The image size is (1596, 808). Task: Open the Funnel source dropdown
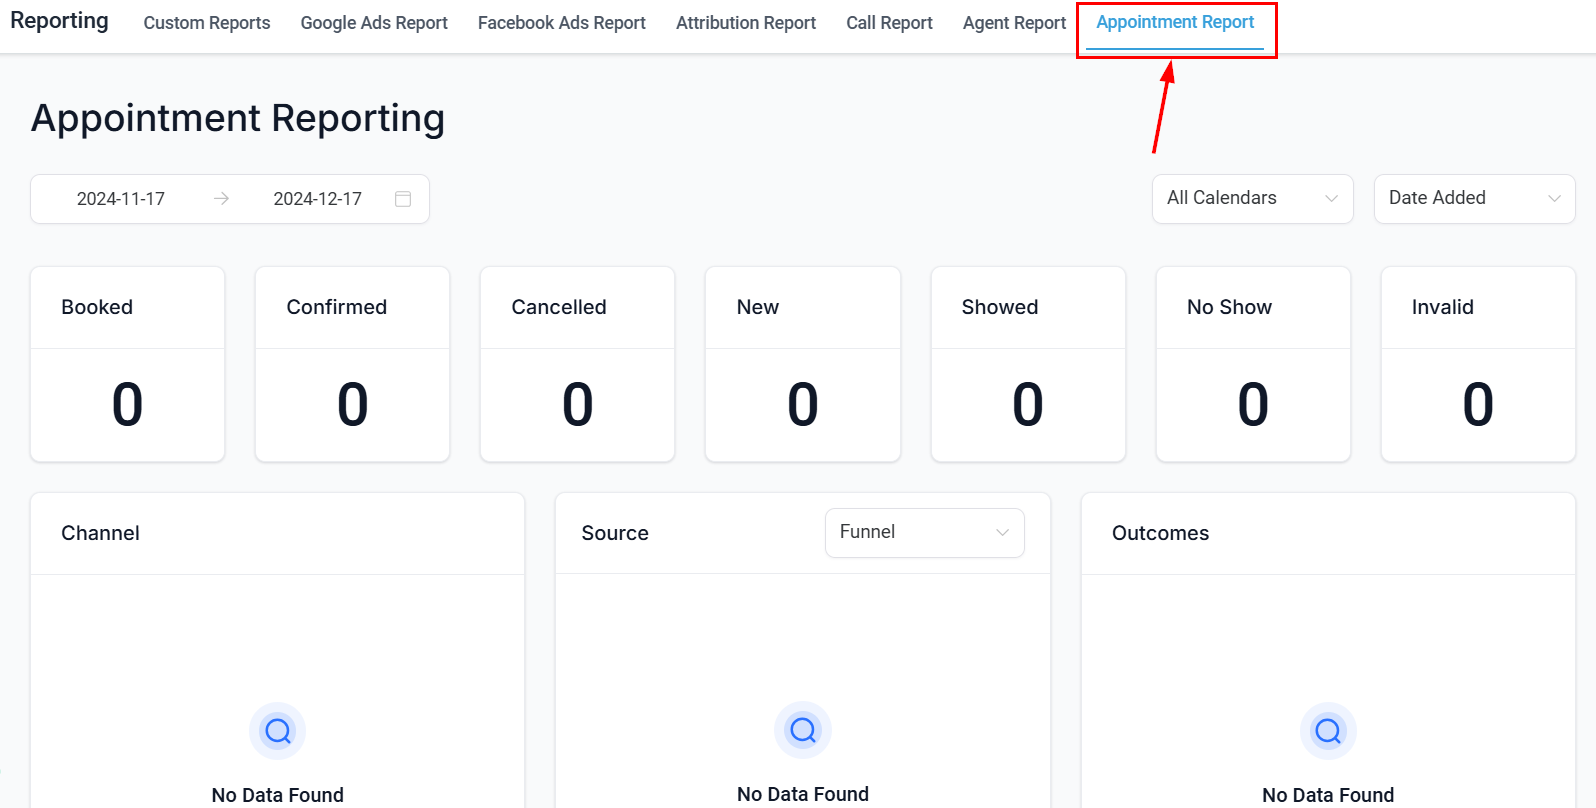tap(924, 532)
